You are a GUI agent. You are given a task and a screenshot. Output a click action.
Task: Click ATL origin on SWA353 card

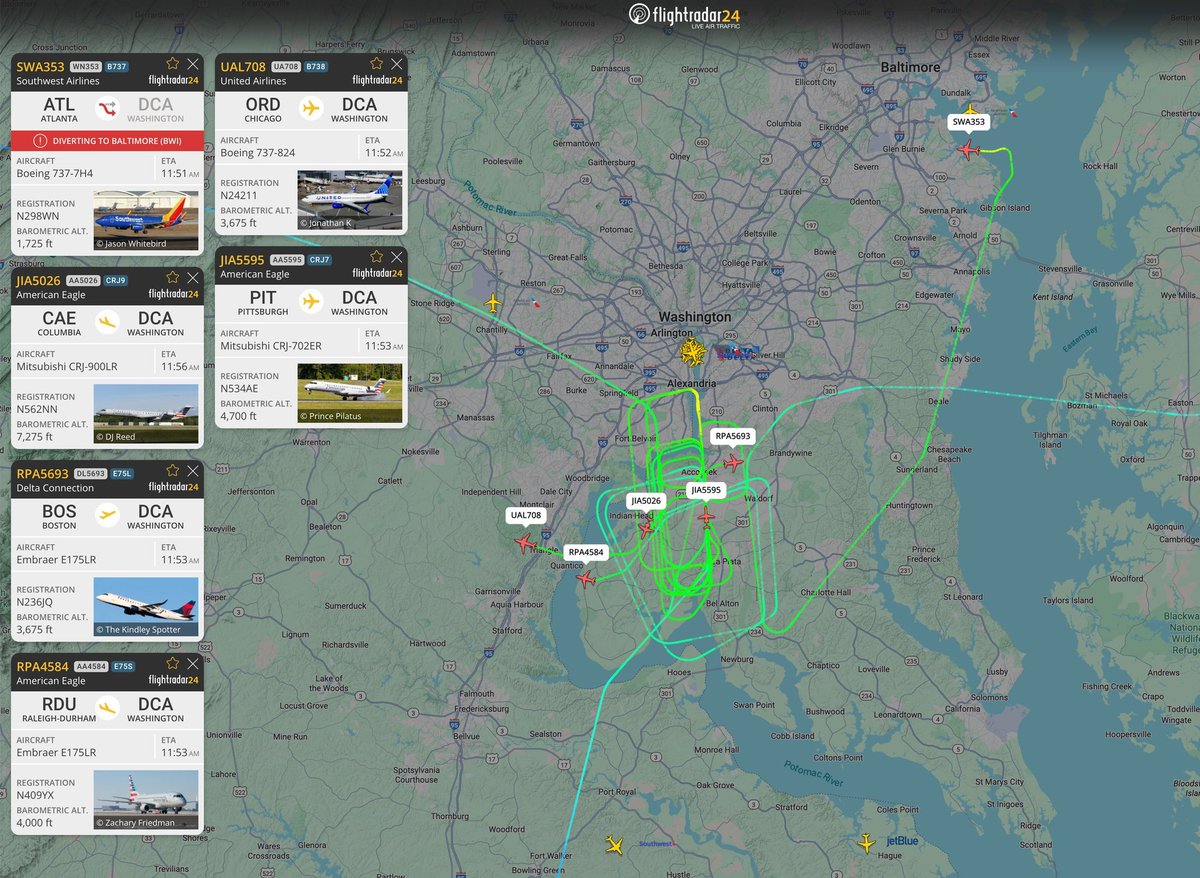coord(60,105)
